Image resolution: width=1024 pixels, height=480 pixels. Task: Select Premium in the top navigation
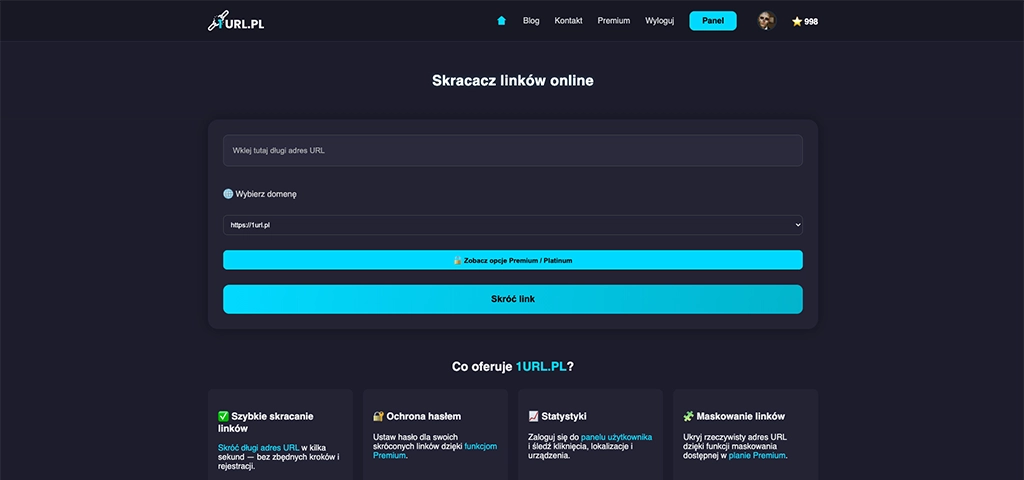[614, 21]
